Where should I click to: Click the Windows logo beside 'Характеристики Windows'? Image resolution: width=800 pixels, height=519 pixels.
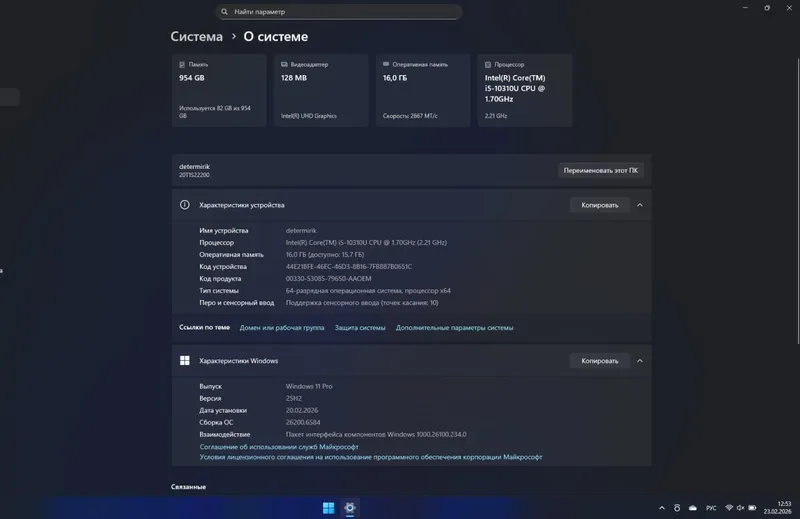click(x=185, y=361)
